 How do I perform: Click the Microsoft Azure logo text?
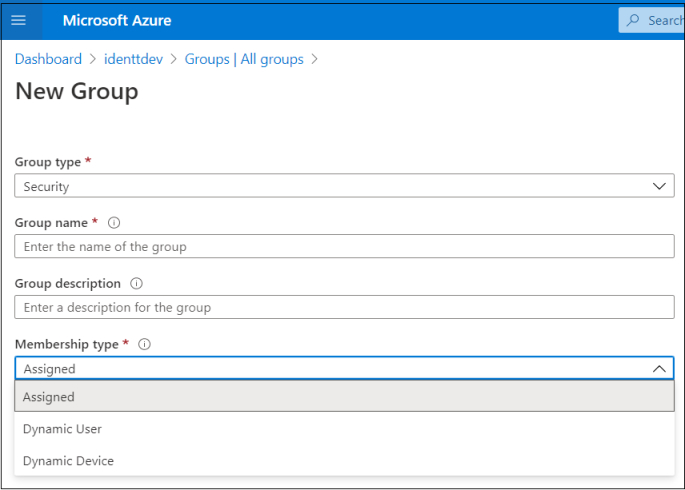[x=117, y=21]
